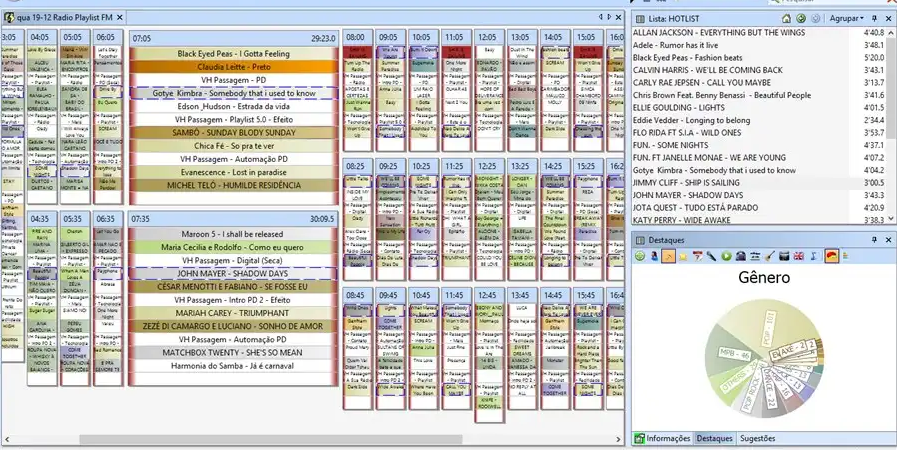Click the 12:45 block header
The height and width of the screenshot is (450, 897).
tap(489, 296)
